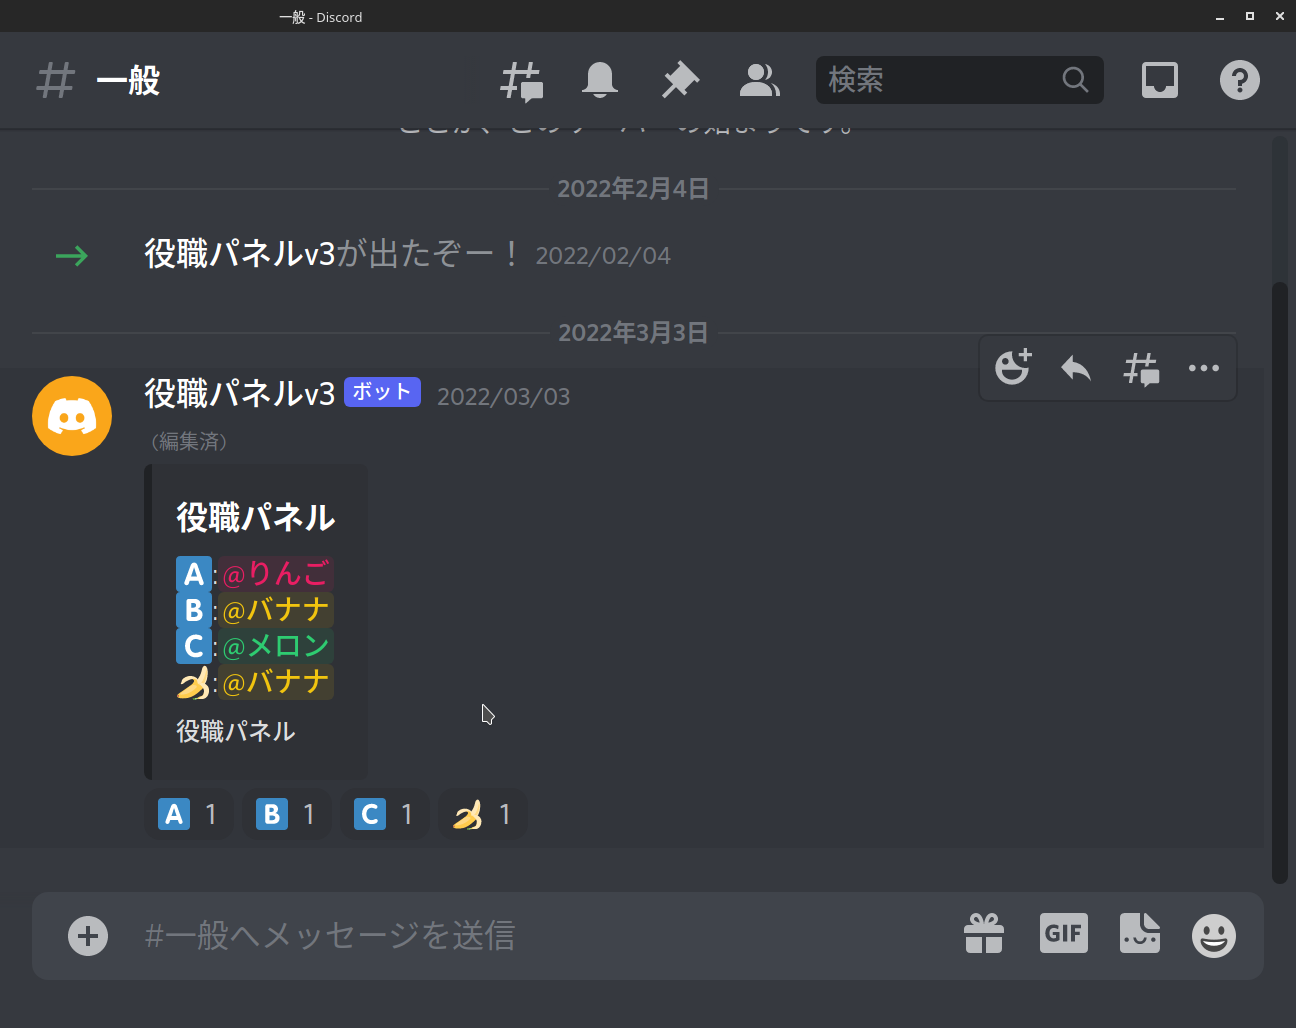1296x1028 pixels.
Task: Click the magnifier icon in search box
Action: [x=1075, y=80]
